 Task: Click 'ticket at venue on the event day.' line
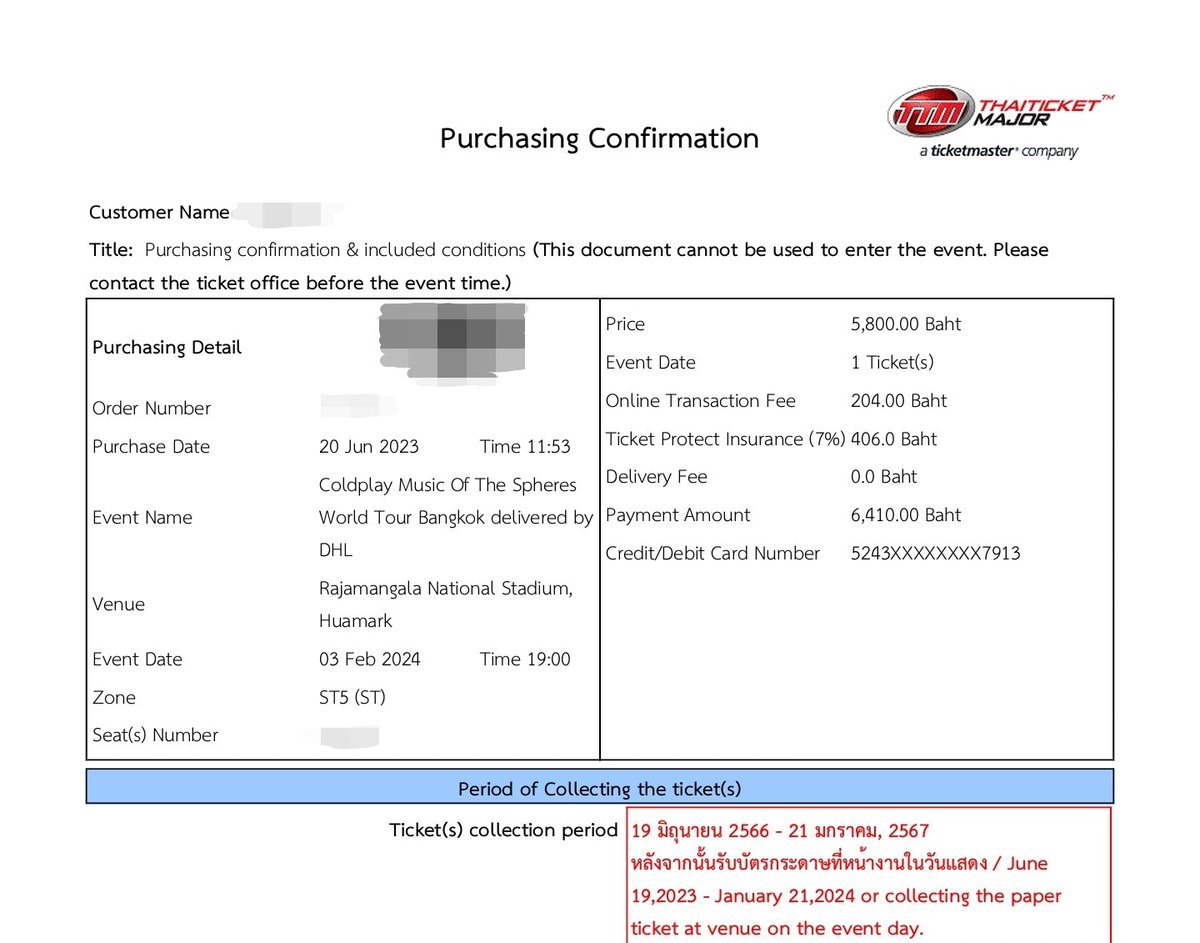click(777, 929)
